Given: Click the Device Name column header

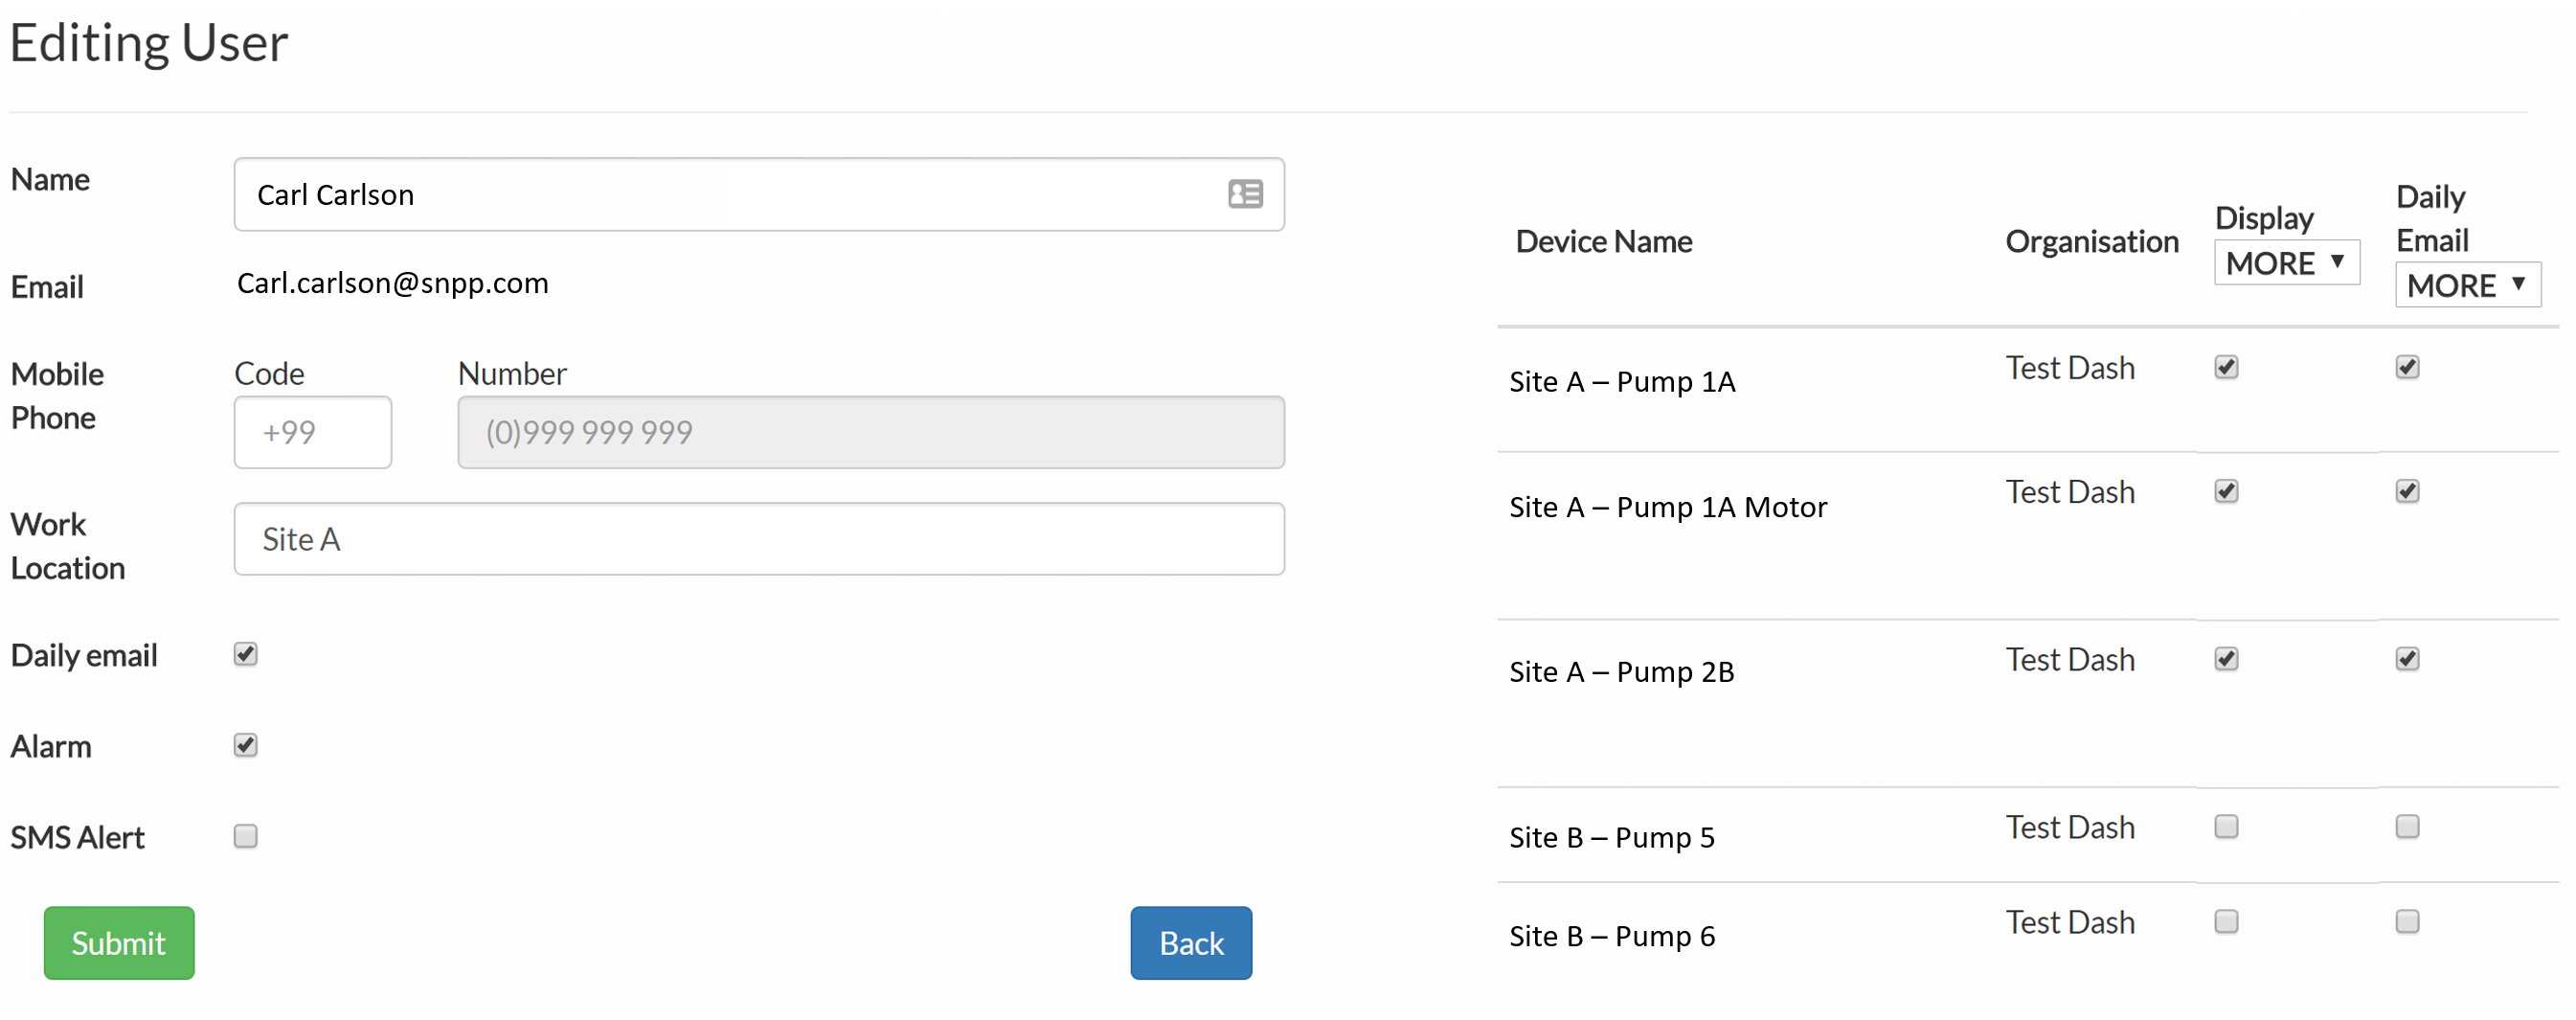Looking at the screenshot, I should click(1604, 241).
